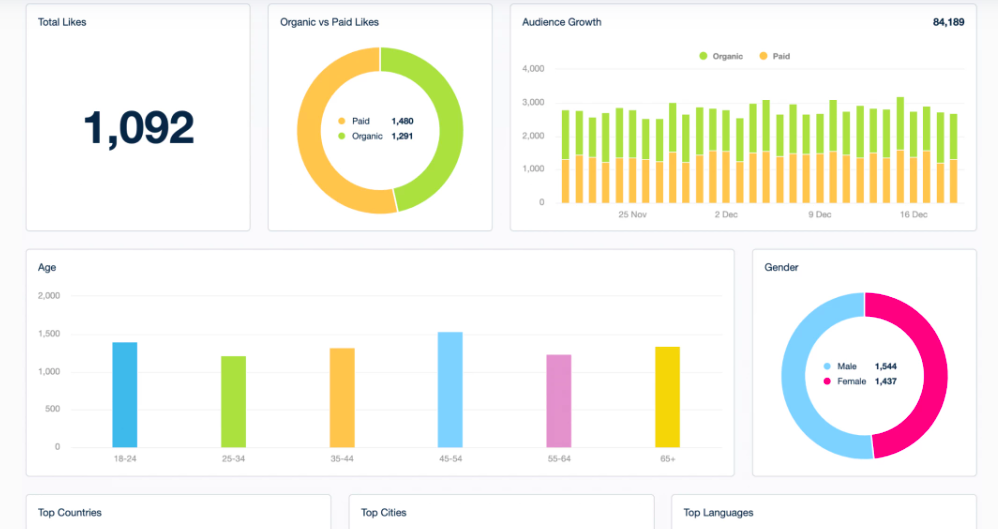Image resolution: width=998 pixels, height=529 pixels.
Task: Select the 65+ yellow age bar
Action: click(668, 397)
